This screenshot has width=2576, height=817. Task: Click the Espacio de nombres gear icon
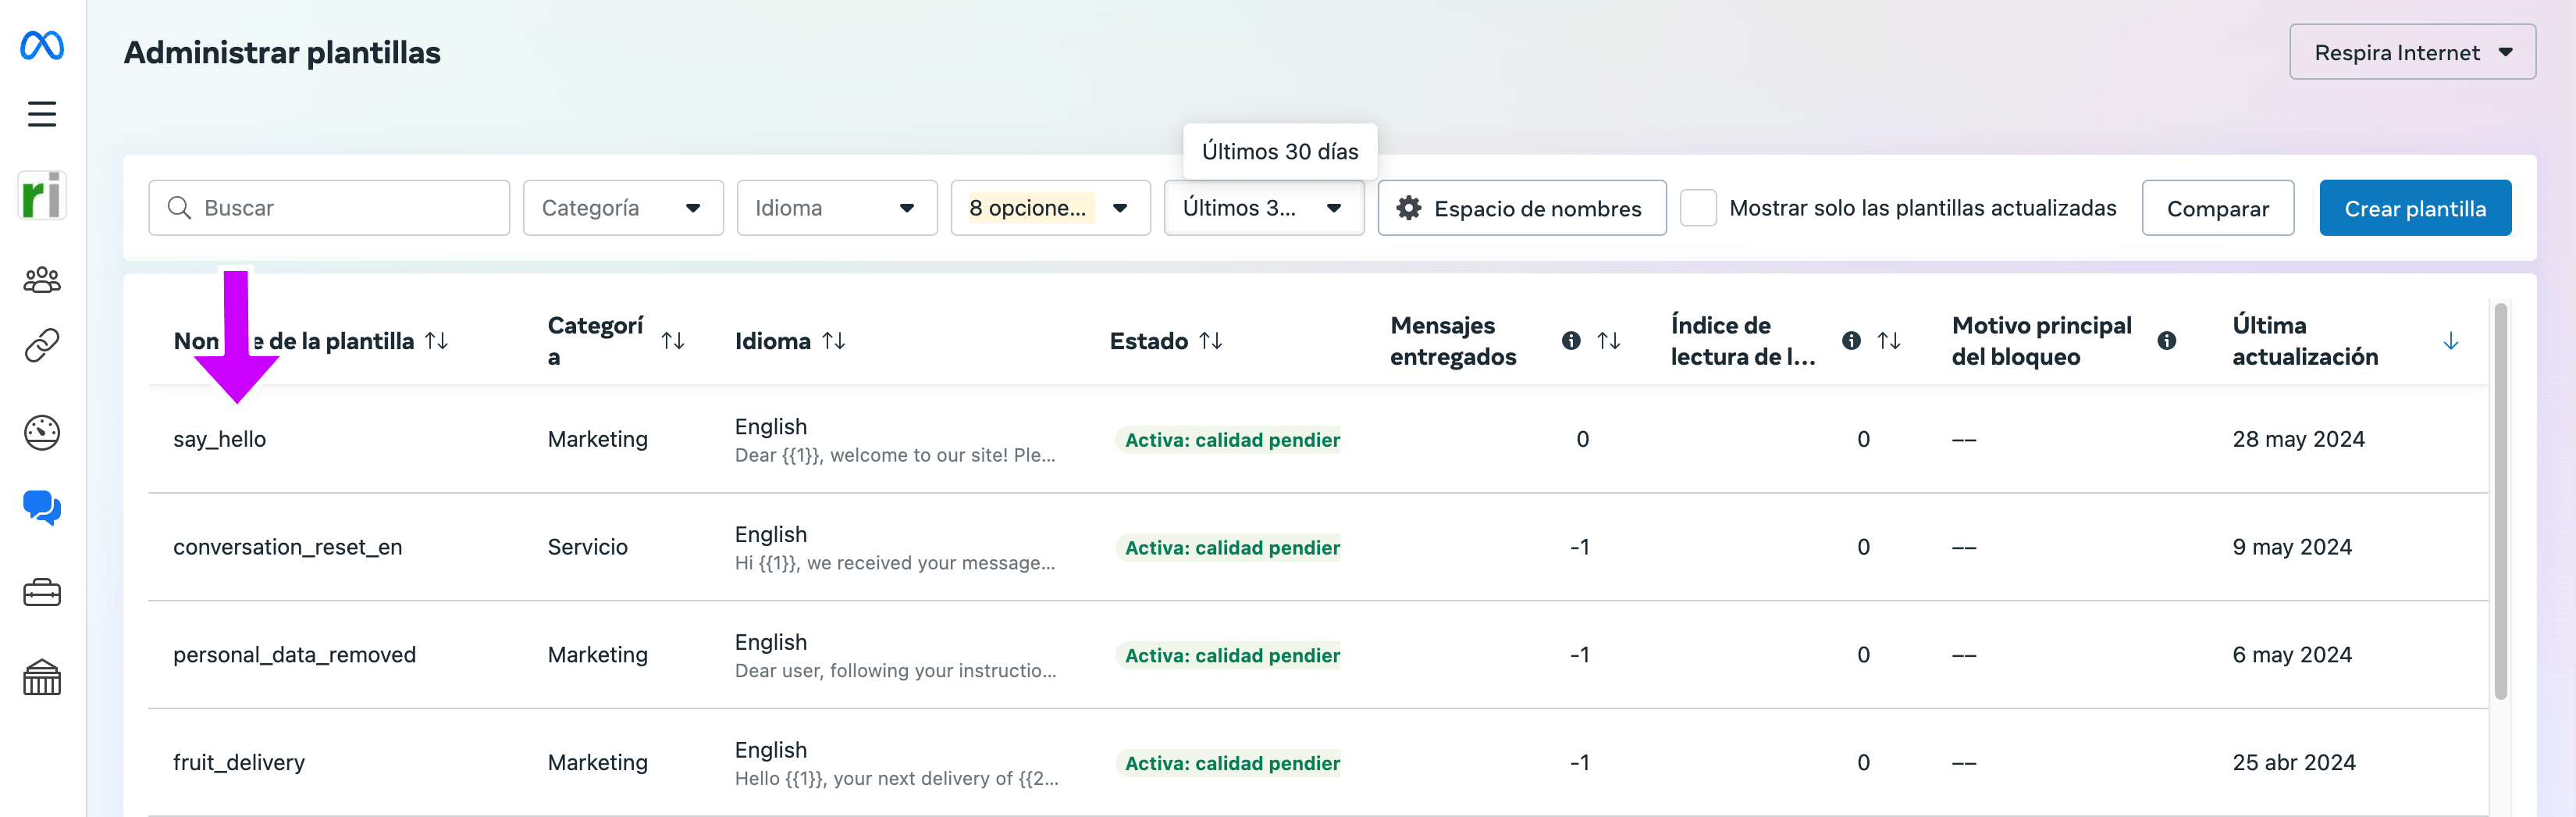coord(1410,208)
